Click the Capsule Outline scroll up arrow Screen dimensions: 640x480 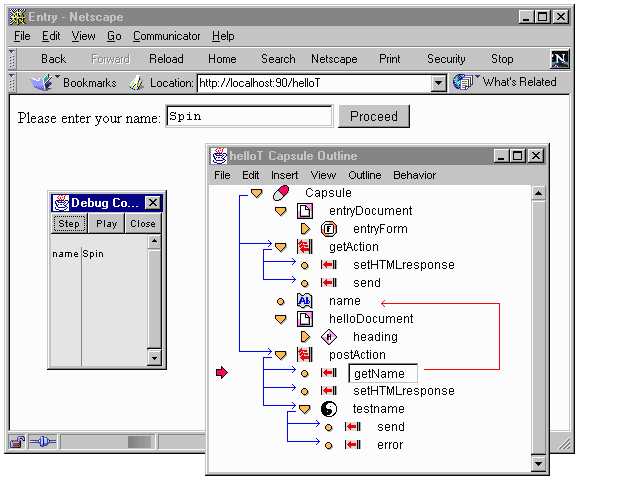539,193
